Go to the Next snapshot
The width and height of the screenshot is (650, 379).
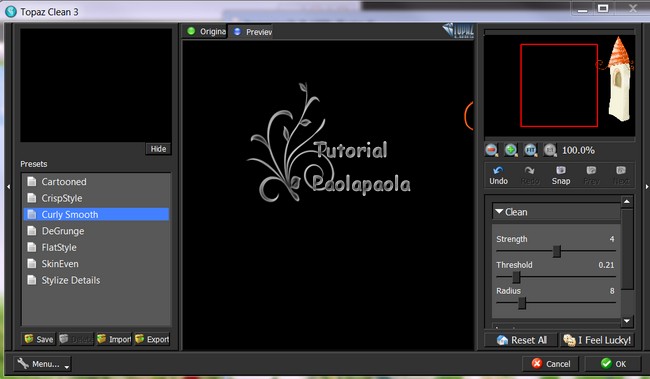[621, 175]
